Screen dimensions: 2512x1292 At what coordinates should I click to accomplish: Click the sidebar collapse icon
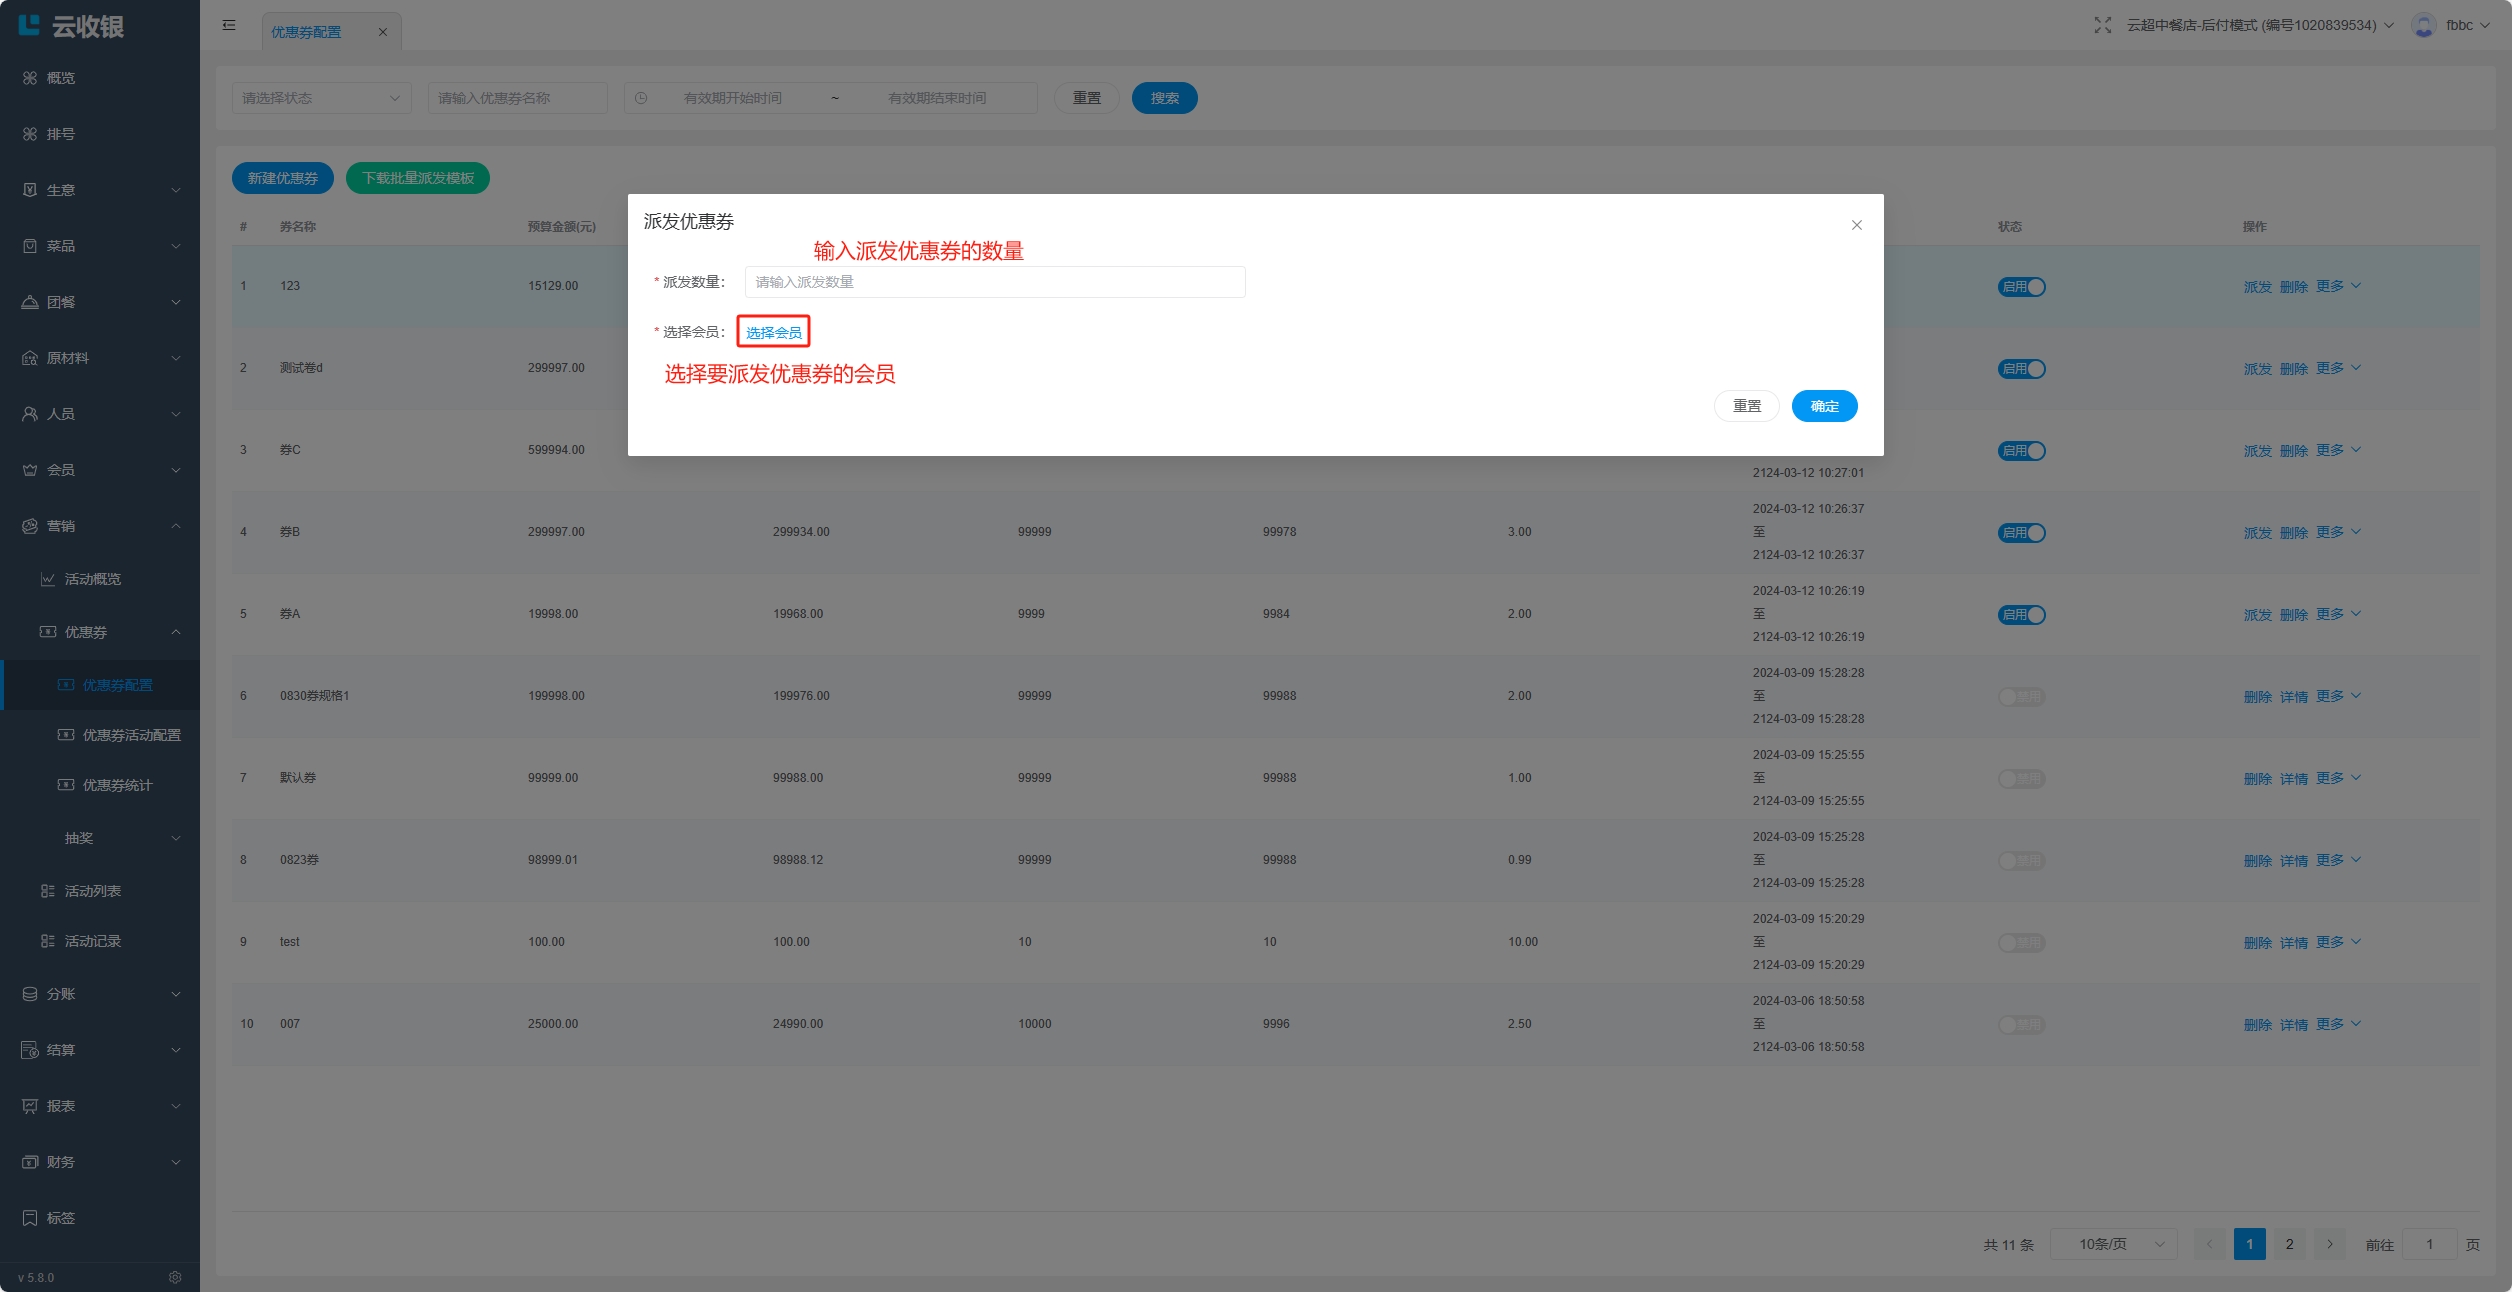(x=229, y=25)
